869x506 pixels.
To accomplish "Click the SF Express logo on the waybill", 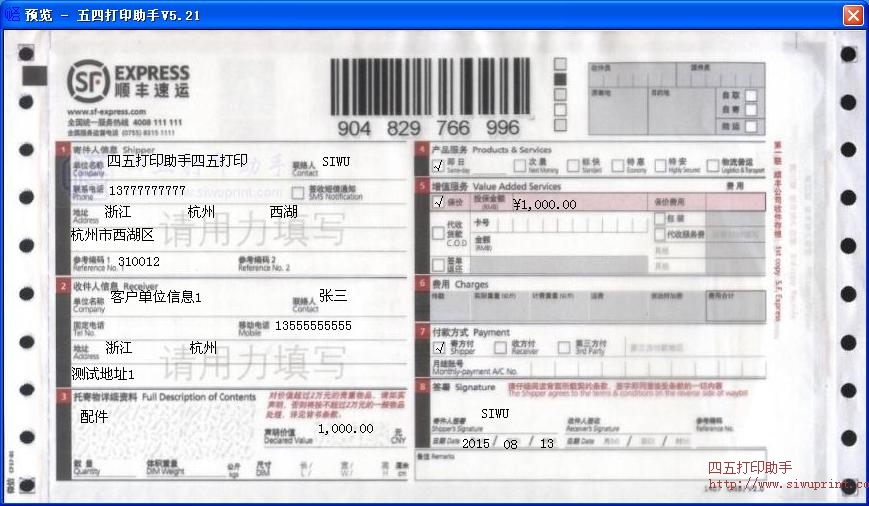I will point(129,81).
